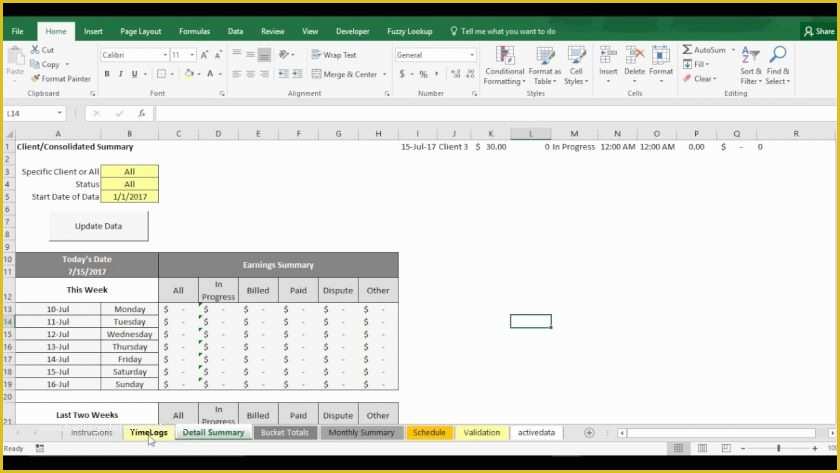Click the Insert Function fx icon
840x473 pixels.
[x=141, y=113]
